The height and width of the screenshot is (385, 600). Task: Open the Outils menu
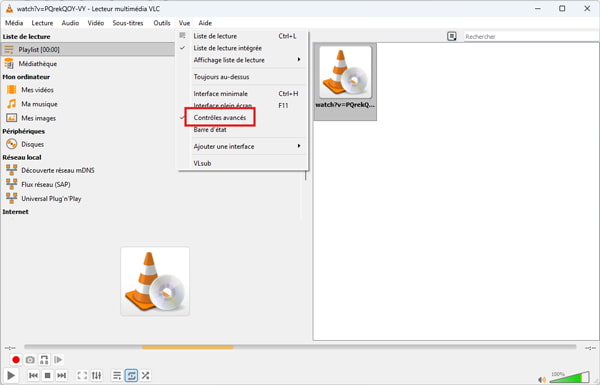tap(162, 23)
